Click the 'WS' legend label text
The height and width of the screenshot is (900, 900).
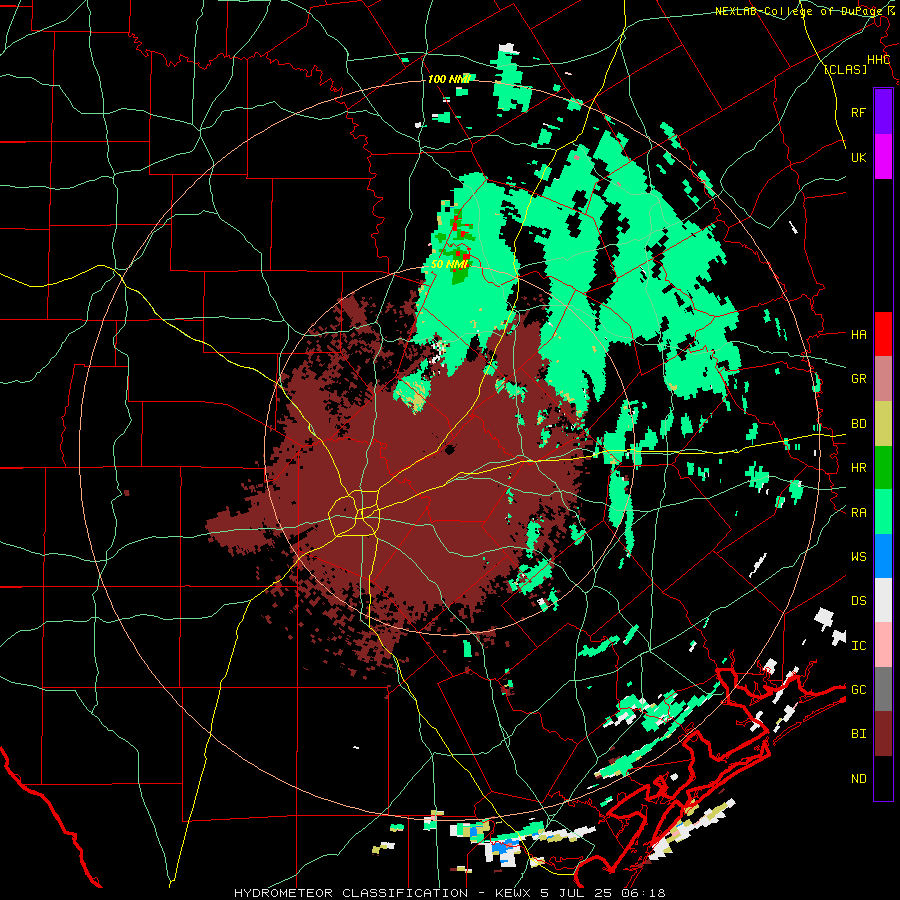tap(858, 557)
